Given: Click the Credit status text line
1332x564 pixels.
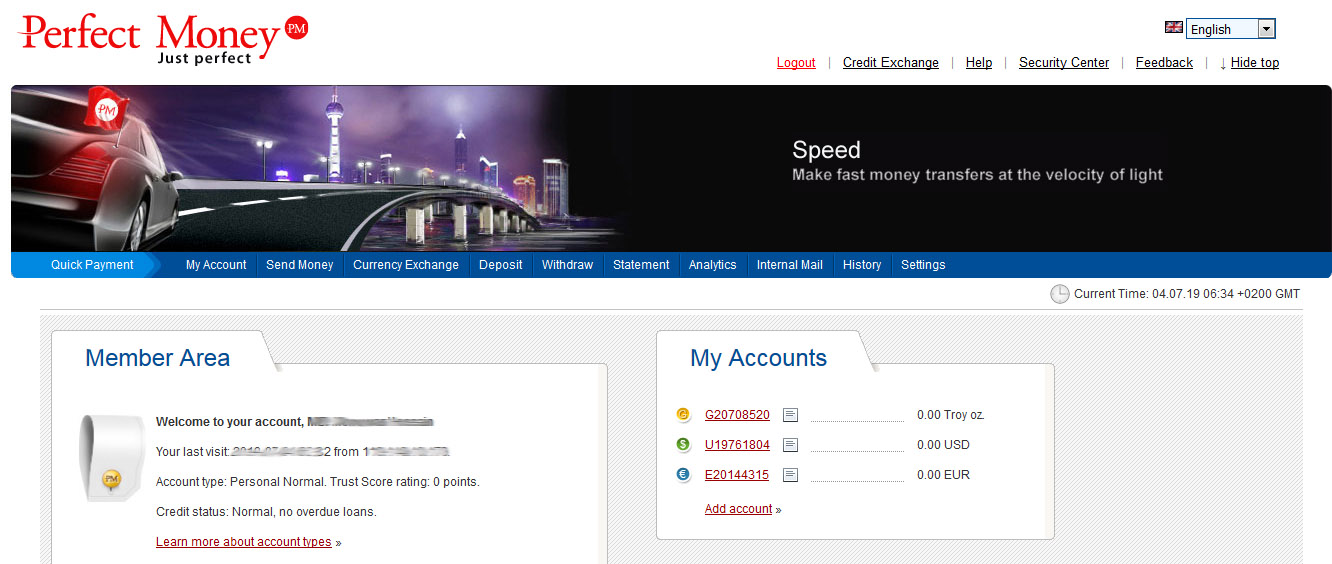Looking at the screenshot, I should 266,512.
